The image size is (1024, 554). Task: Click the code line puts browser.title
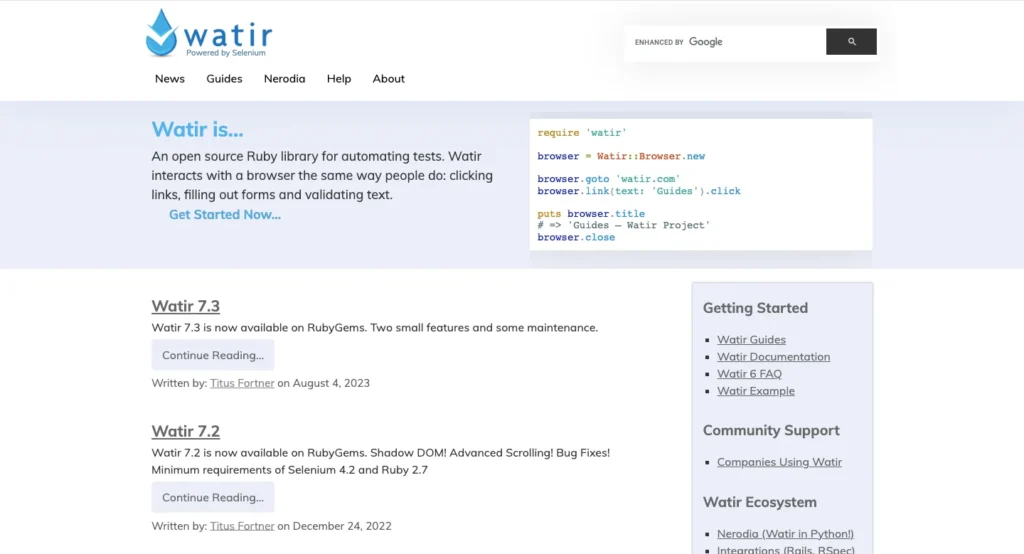[x=591, y=214]
